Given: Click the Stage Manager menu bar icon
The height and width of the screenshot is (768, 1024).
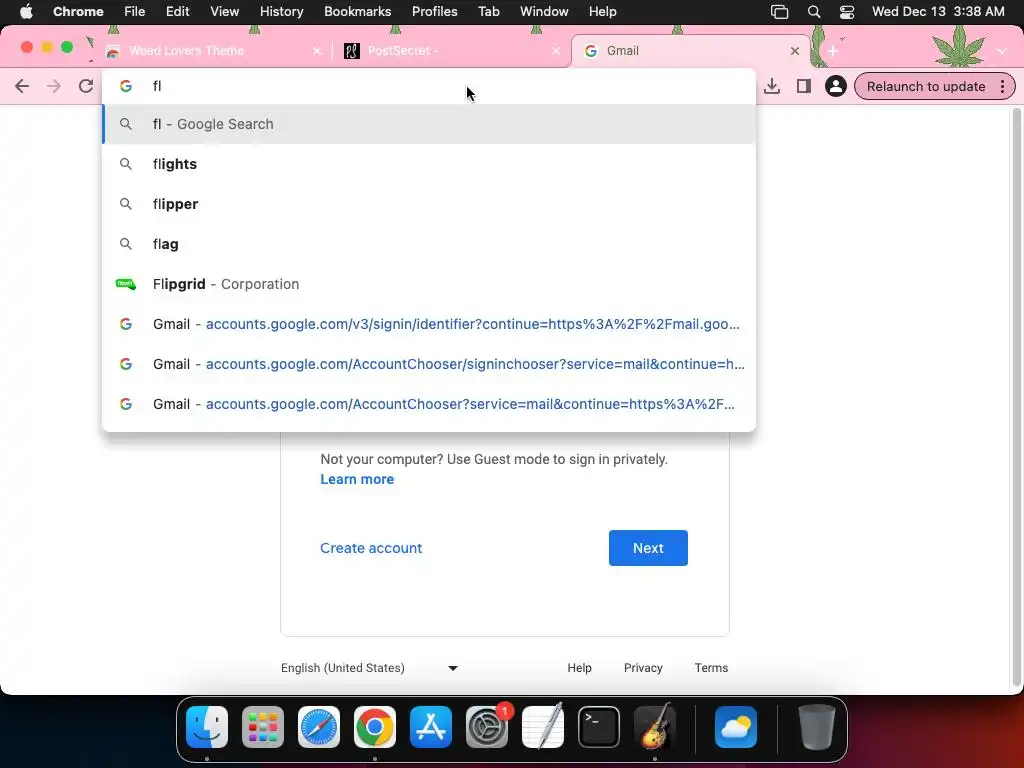Looking at the screenshot, I should [780, 12].
